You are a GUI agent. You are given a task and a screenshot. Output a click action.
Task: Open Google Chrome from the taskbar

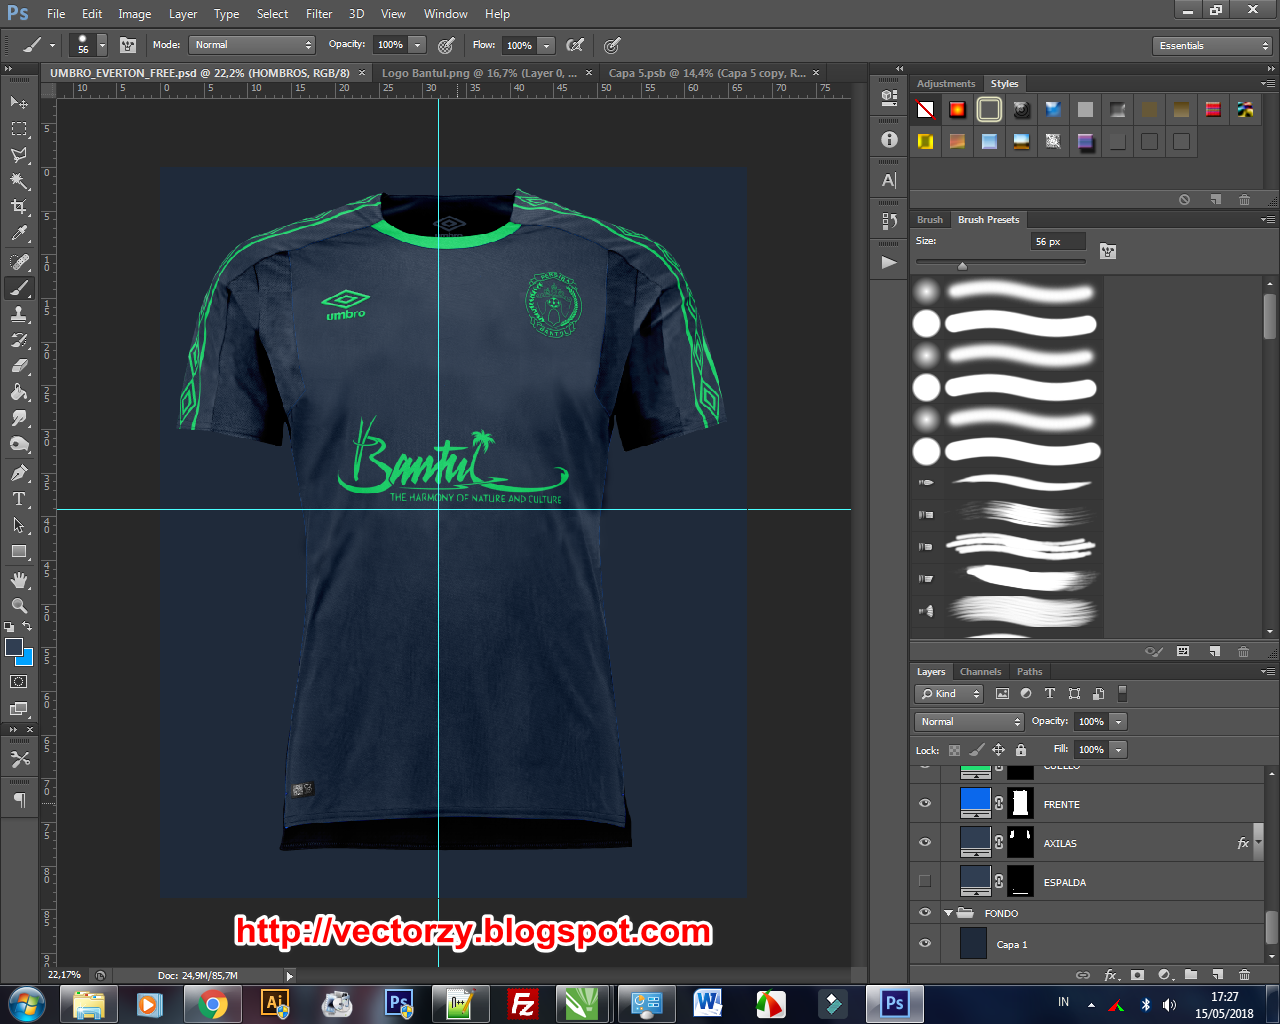tap(213, 1003)
